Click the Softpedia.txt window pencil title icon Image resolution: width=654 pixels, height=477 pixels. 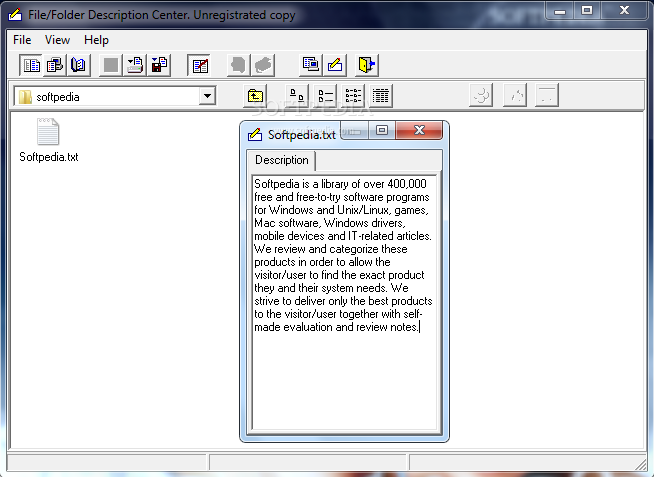255,135
